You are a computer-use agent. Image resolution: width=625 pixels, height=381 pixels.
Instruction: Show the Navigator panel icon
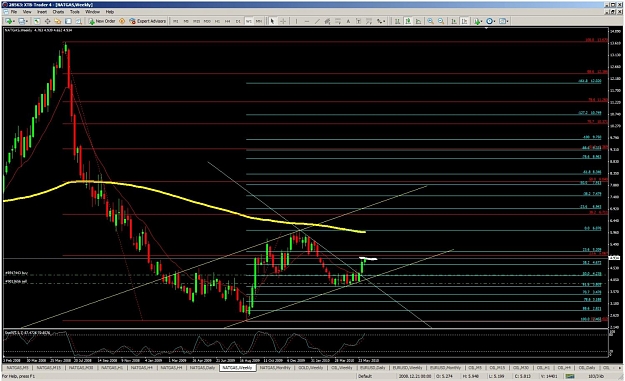(58, 21)
